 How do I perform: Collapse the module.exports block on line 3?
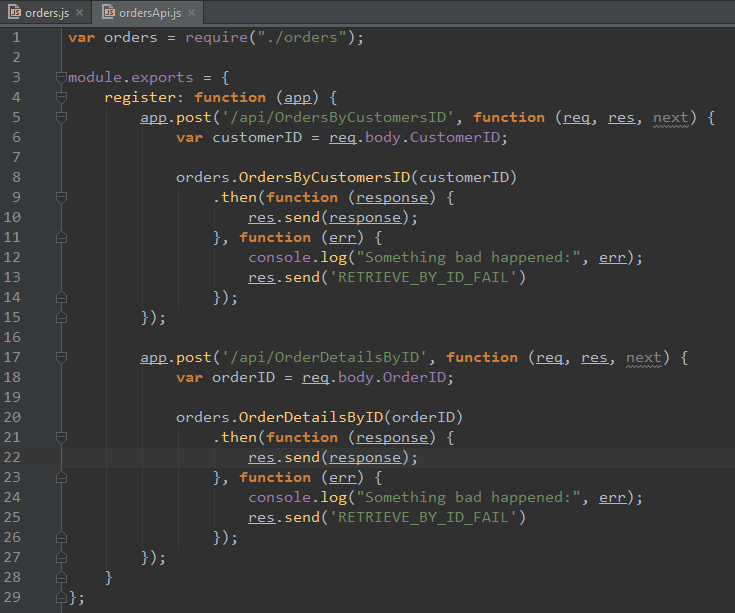coord(61,77)
